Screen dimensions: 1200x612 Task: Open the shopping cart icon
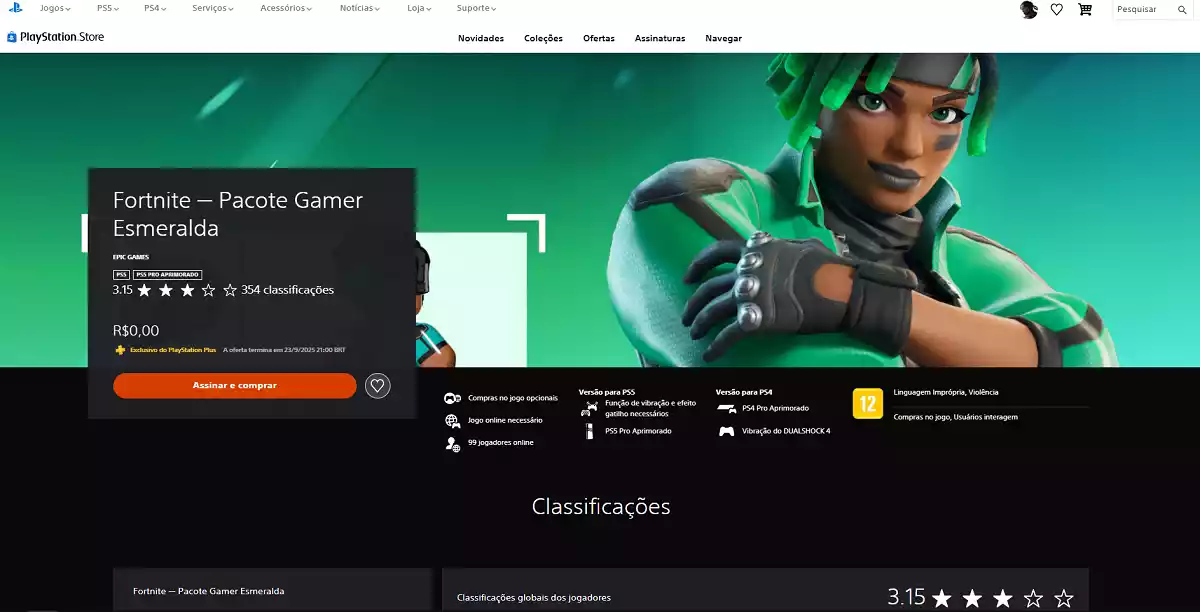1085,9
